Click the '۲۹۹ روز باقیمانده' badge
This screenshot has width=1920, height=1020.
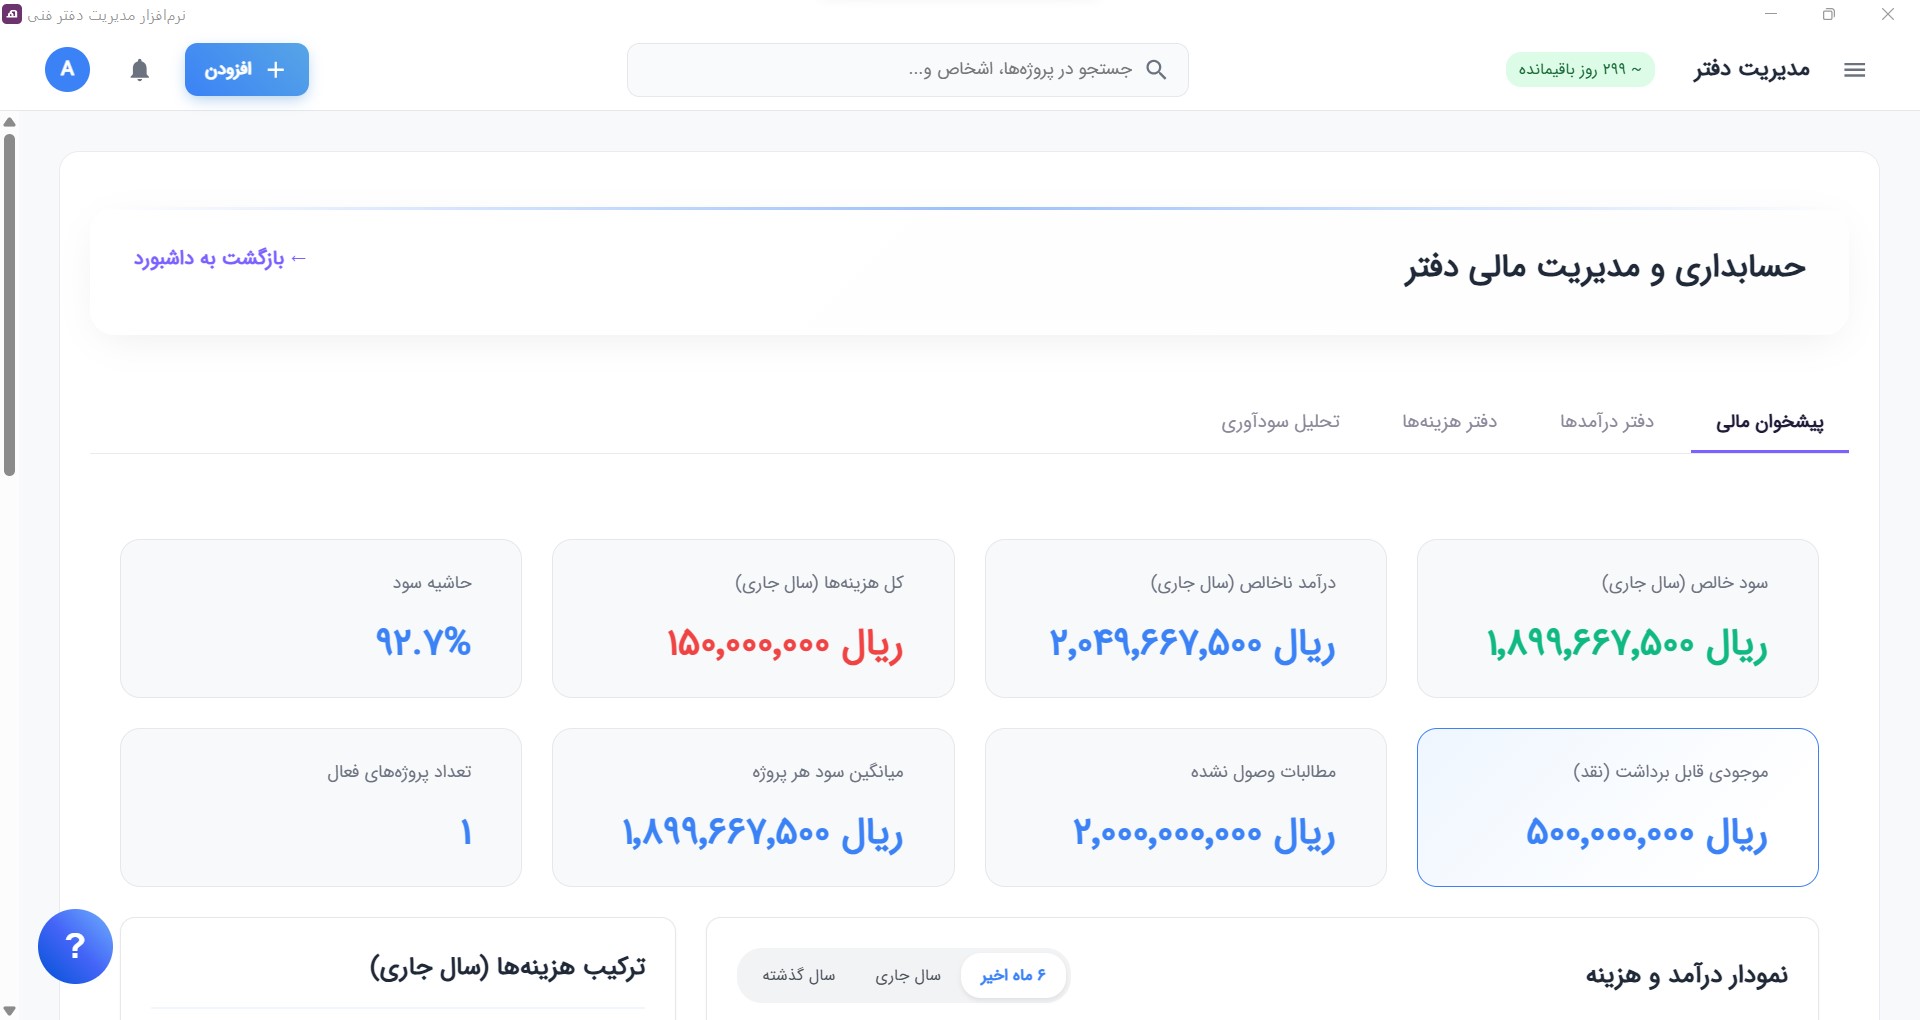[1581, 70]
